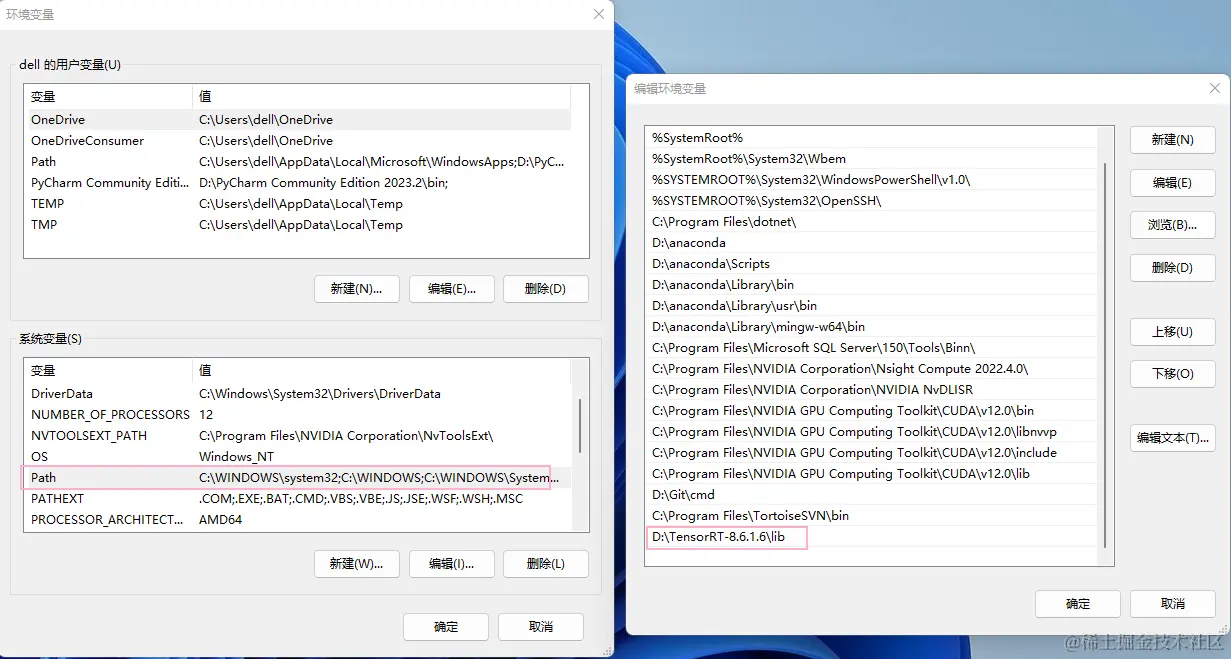Select the system Path variable row
Screen dimensions: 1231x659
tap(297, 477)
